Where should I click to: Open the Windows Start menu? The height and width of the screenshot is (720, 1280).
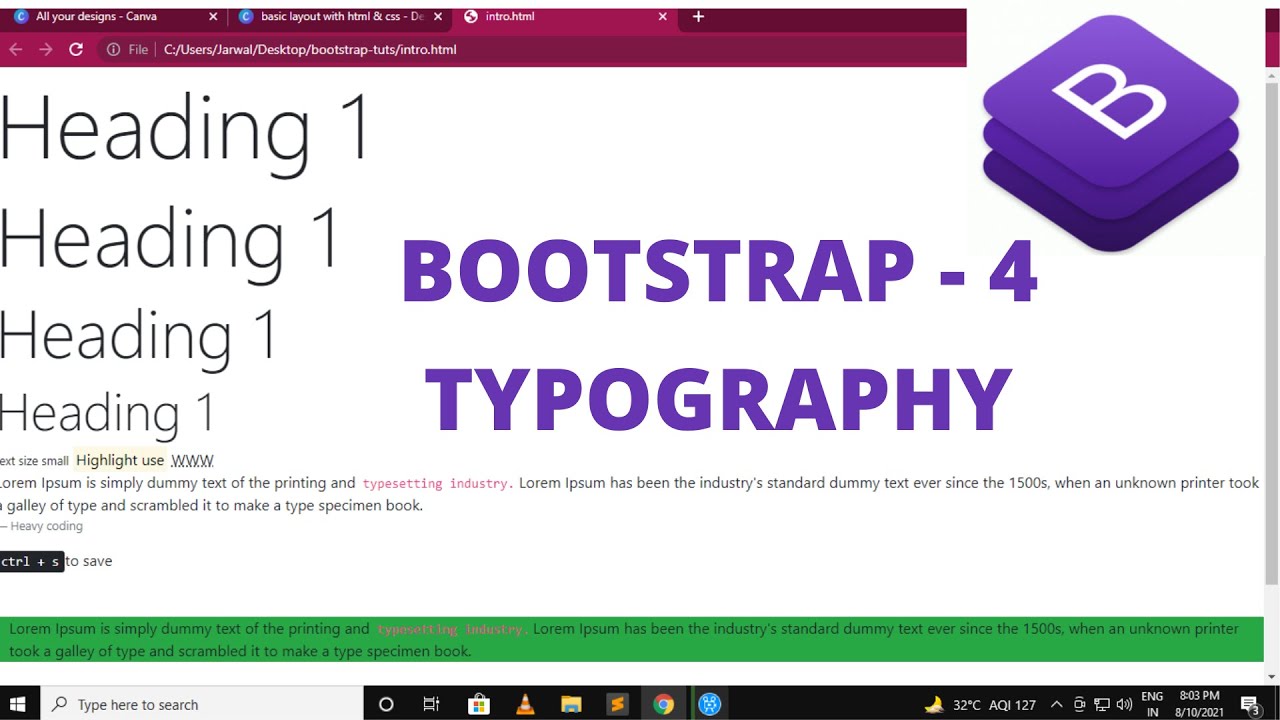(18, 704)
